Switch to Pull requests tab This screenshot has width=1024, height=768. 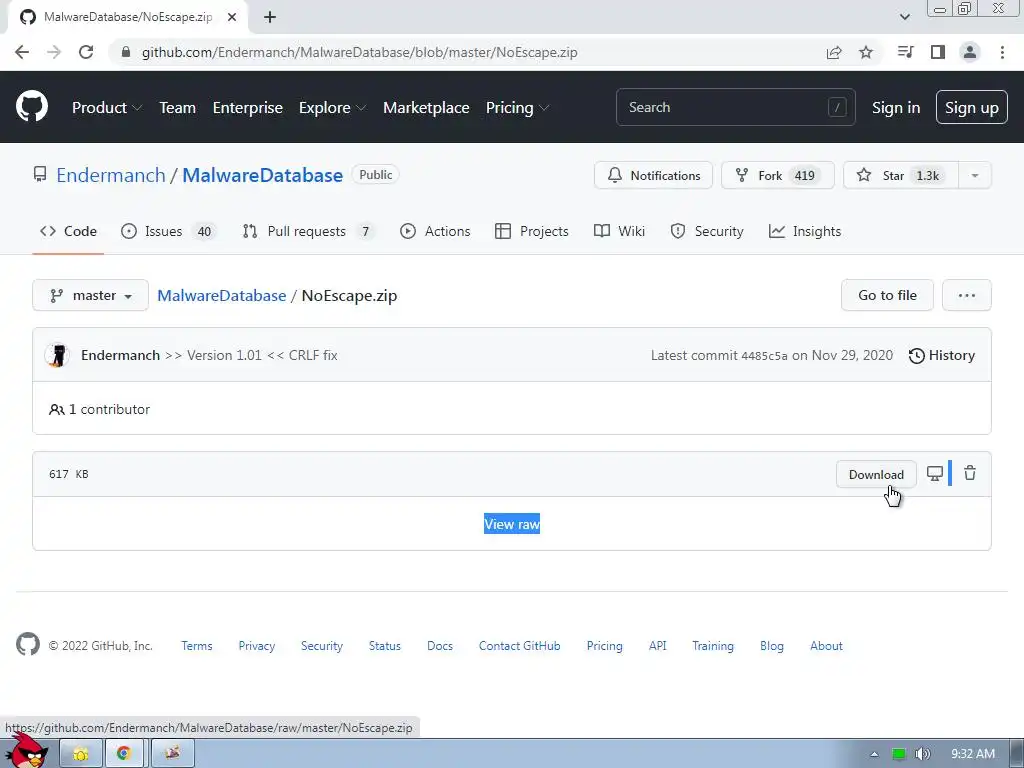(x=308, y=231)
